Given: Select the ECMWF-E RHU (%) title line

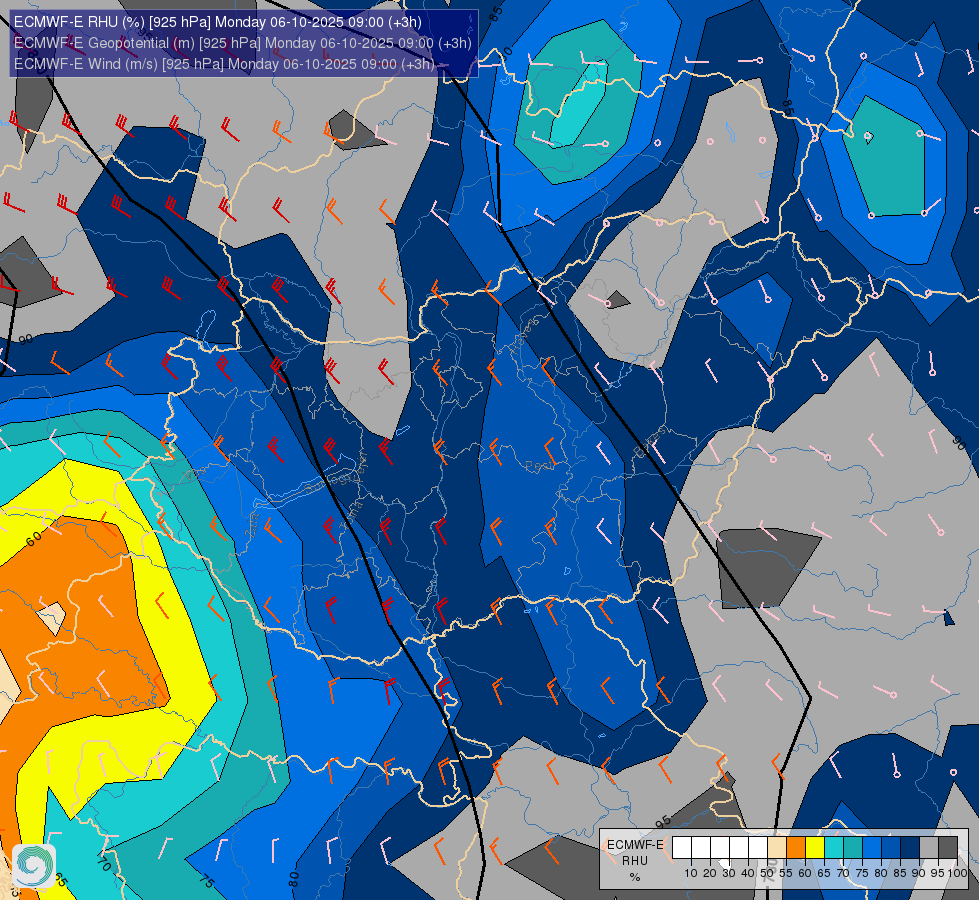Looking at the screenshot, I should pos(217,22).
